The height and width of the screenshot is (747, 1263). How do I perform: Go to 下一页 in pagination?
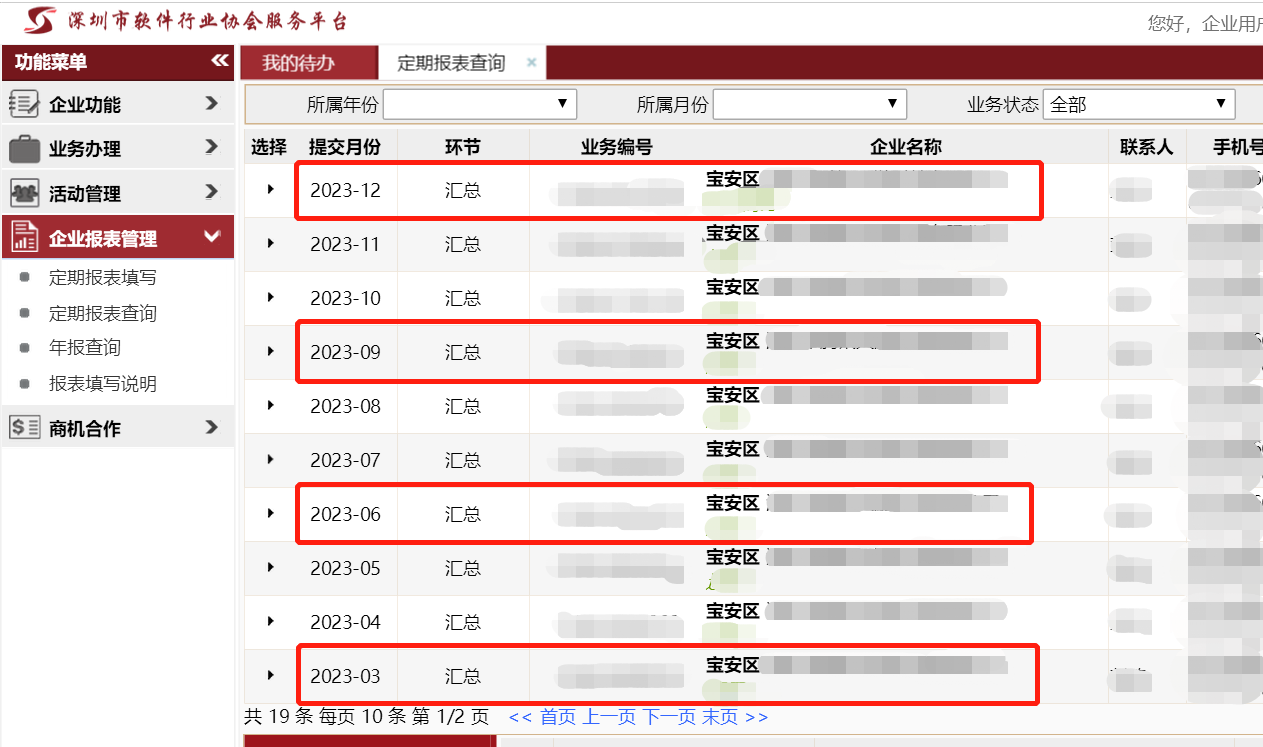(669, 717)
